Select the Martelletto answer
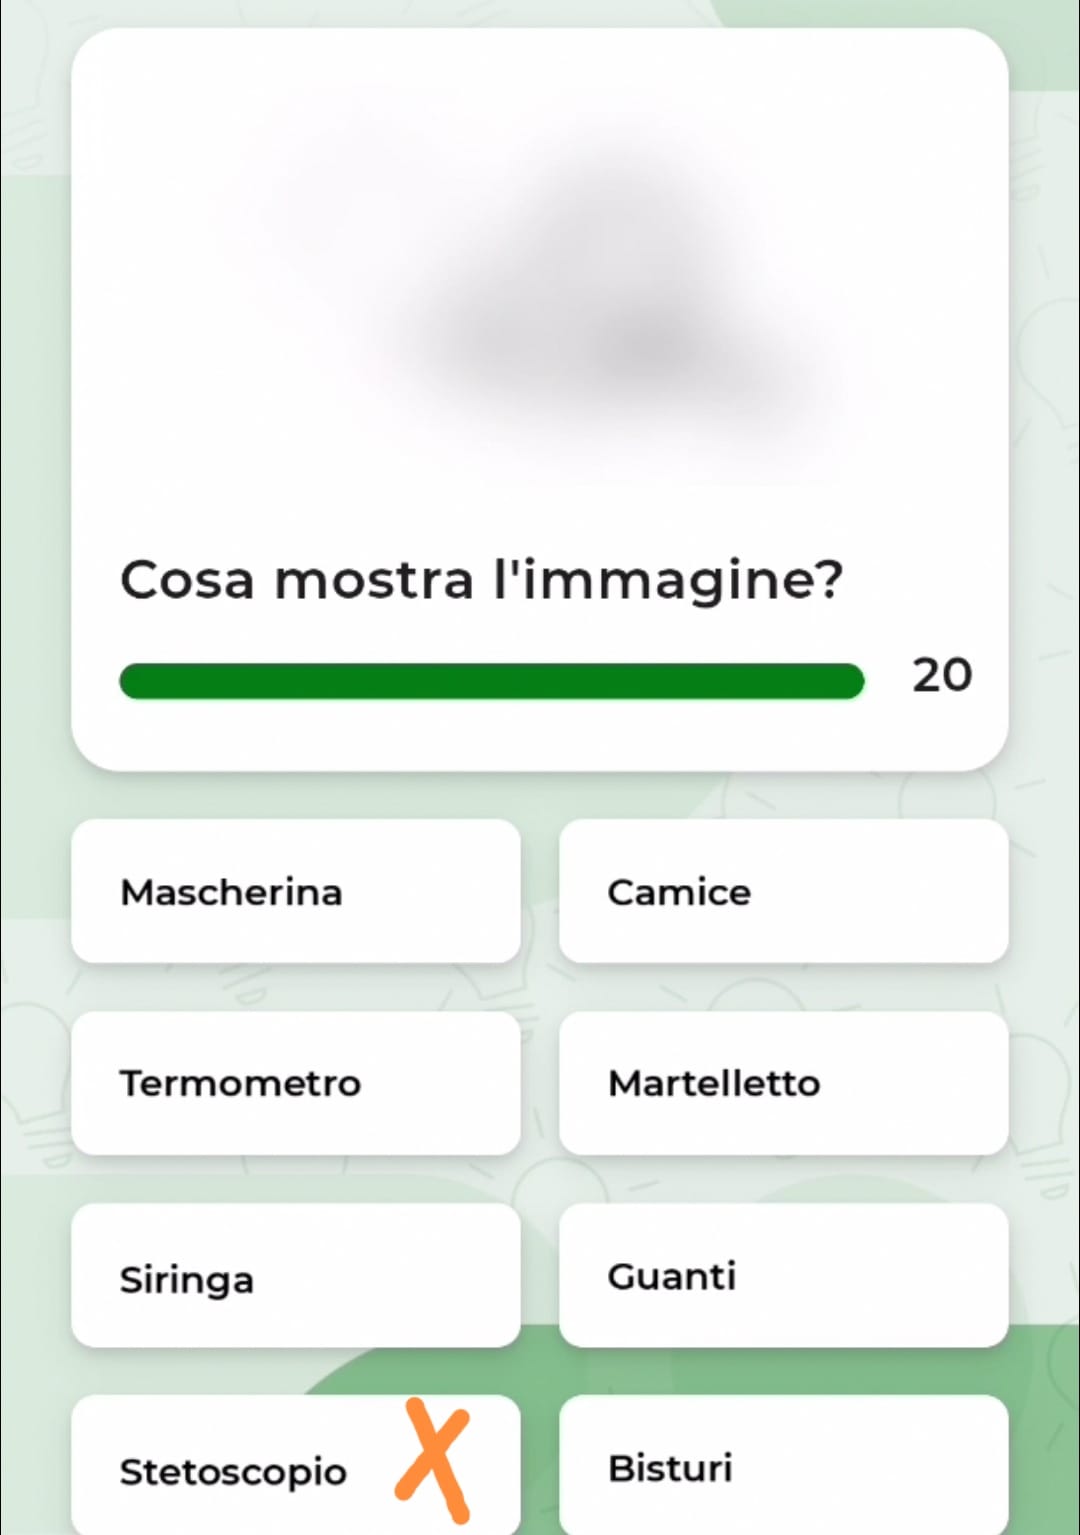This screenshot has height=1535, width=1080. 783,1083
